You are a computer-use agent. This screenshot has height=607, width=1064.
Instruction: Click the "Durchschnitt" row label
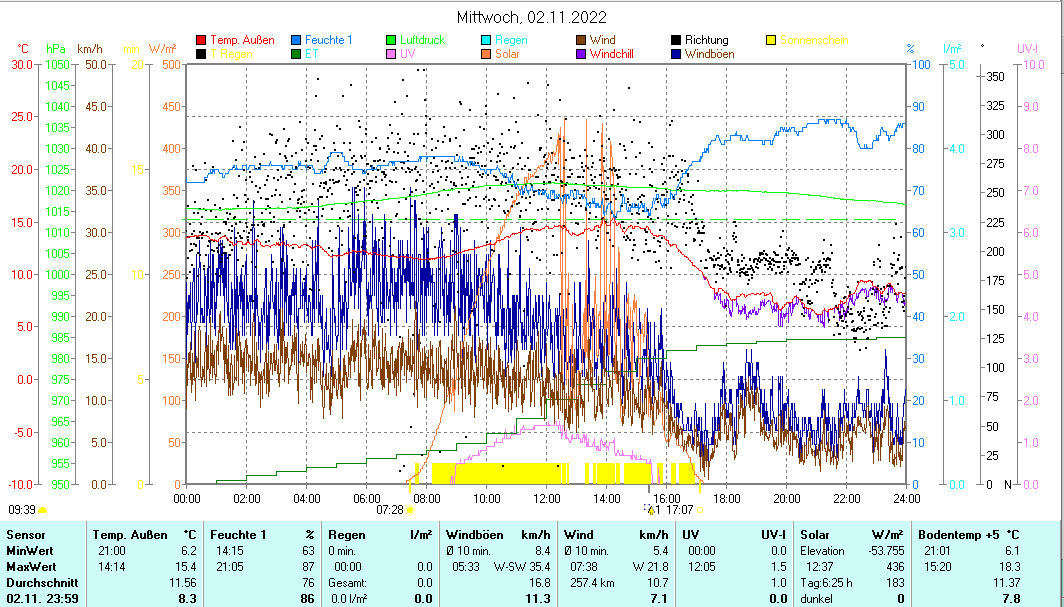(42, 583)
